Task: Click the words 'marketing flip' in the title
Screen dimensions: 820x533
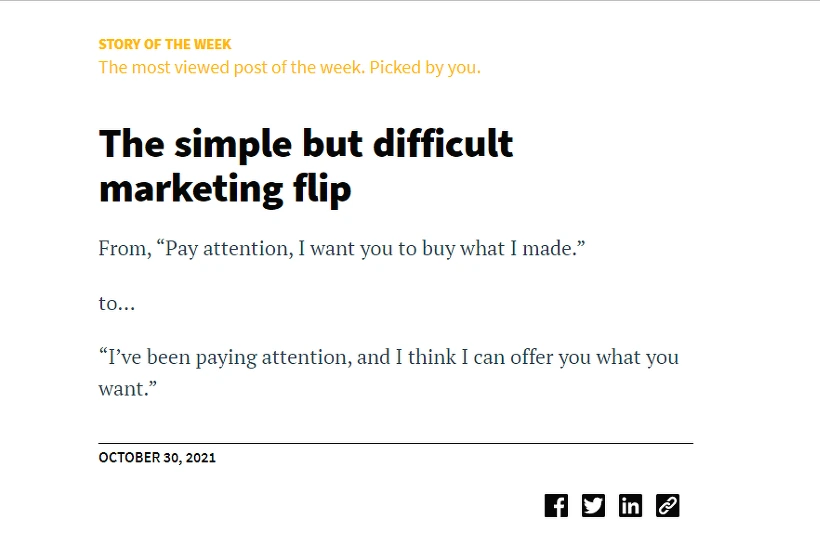Action: [225, 189]
